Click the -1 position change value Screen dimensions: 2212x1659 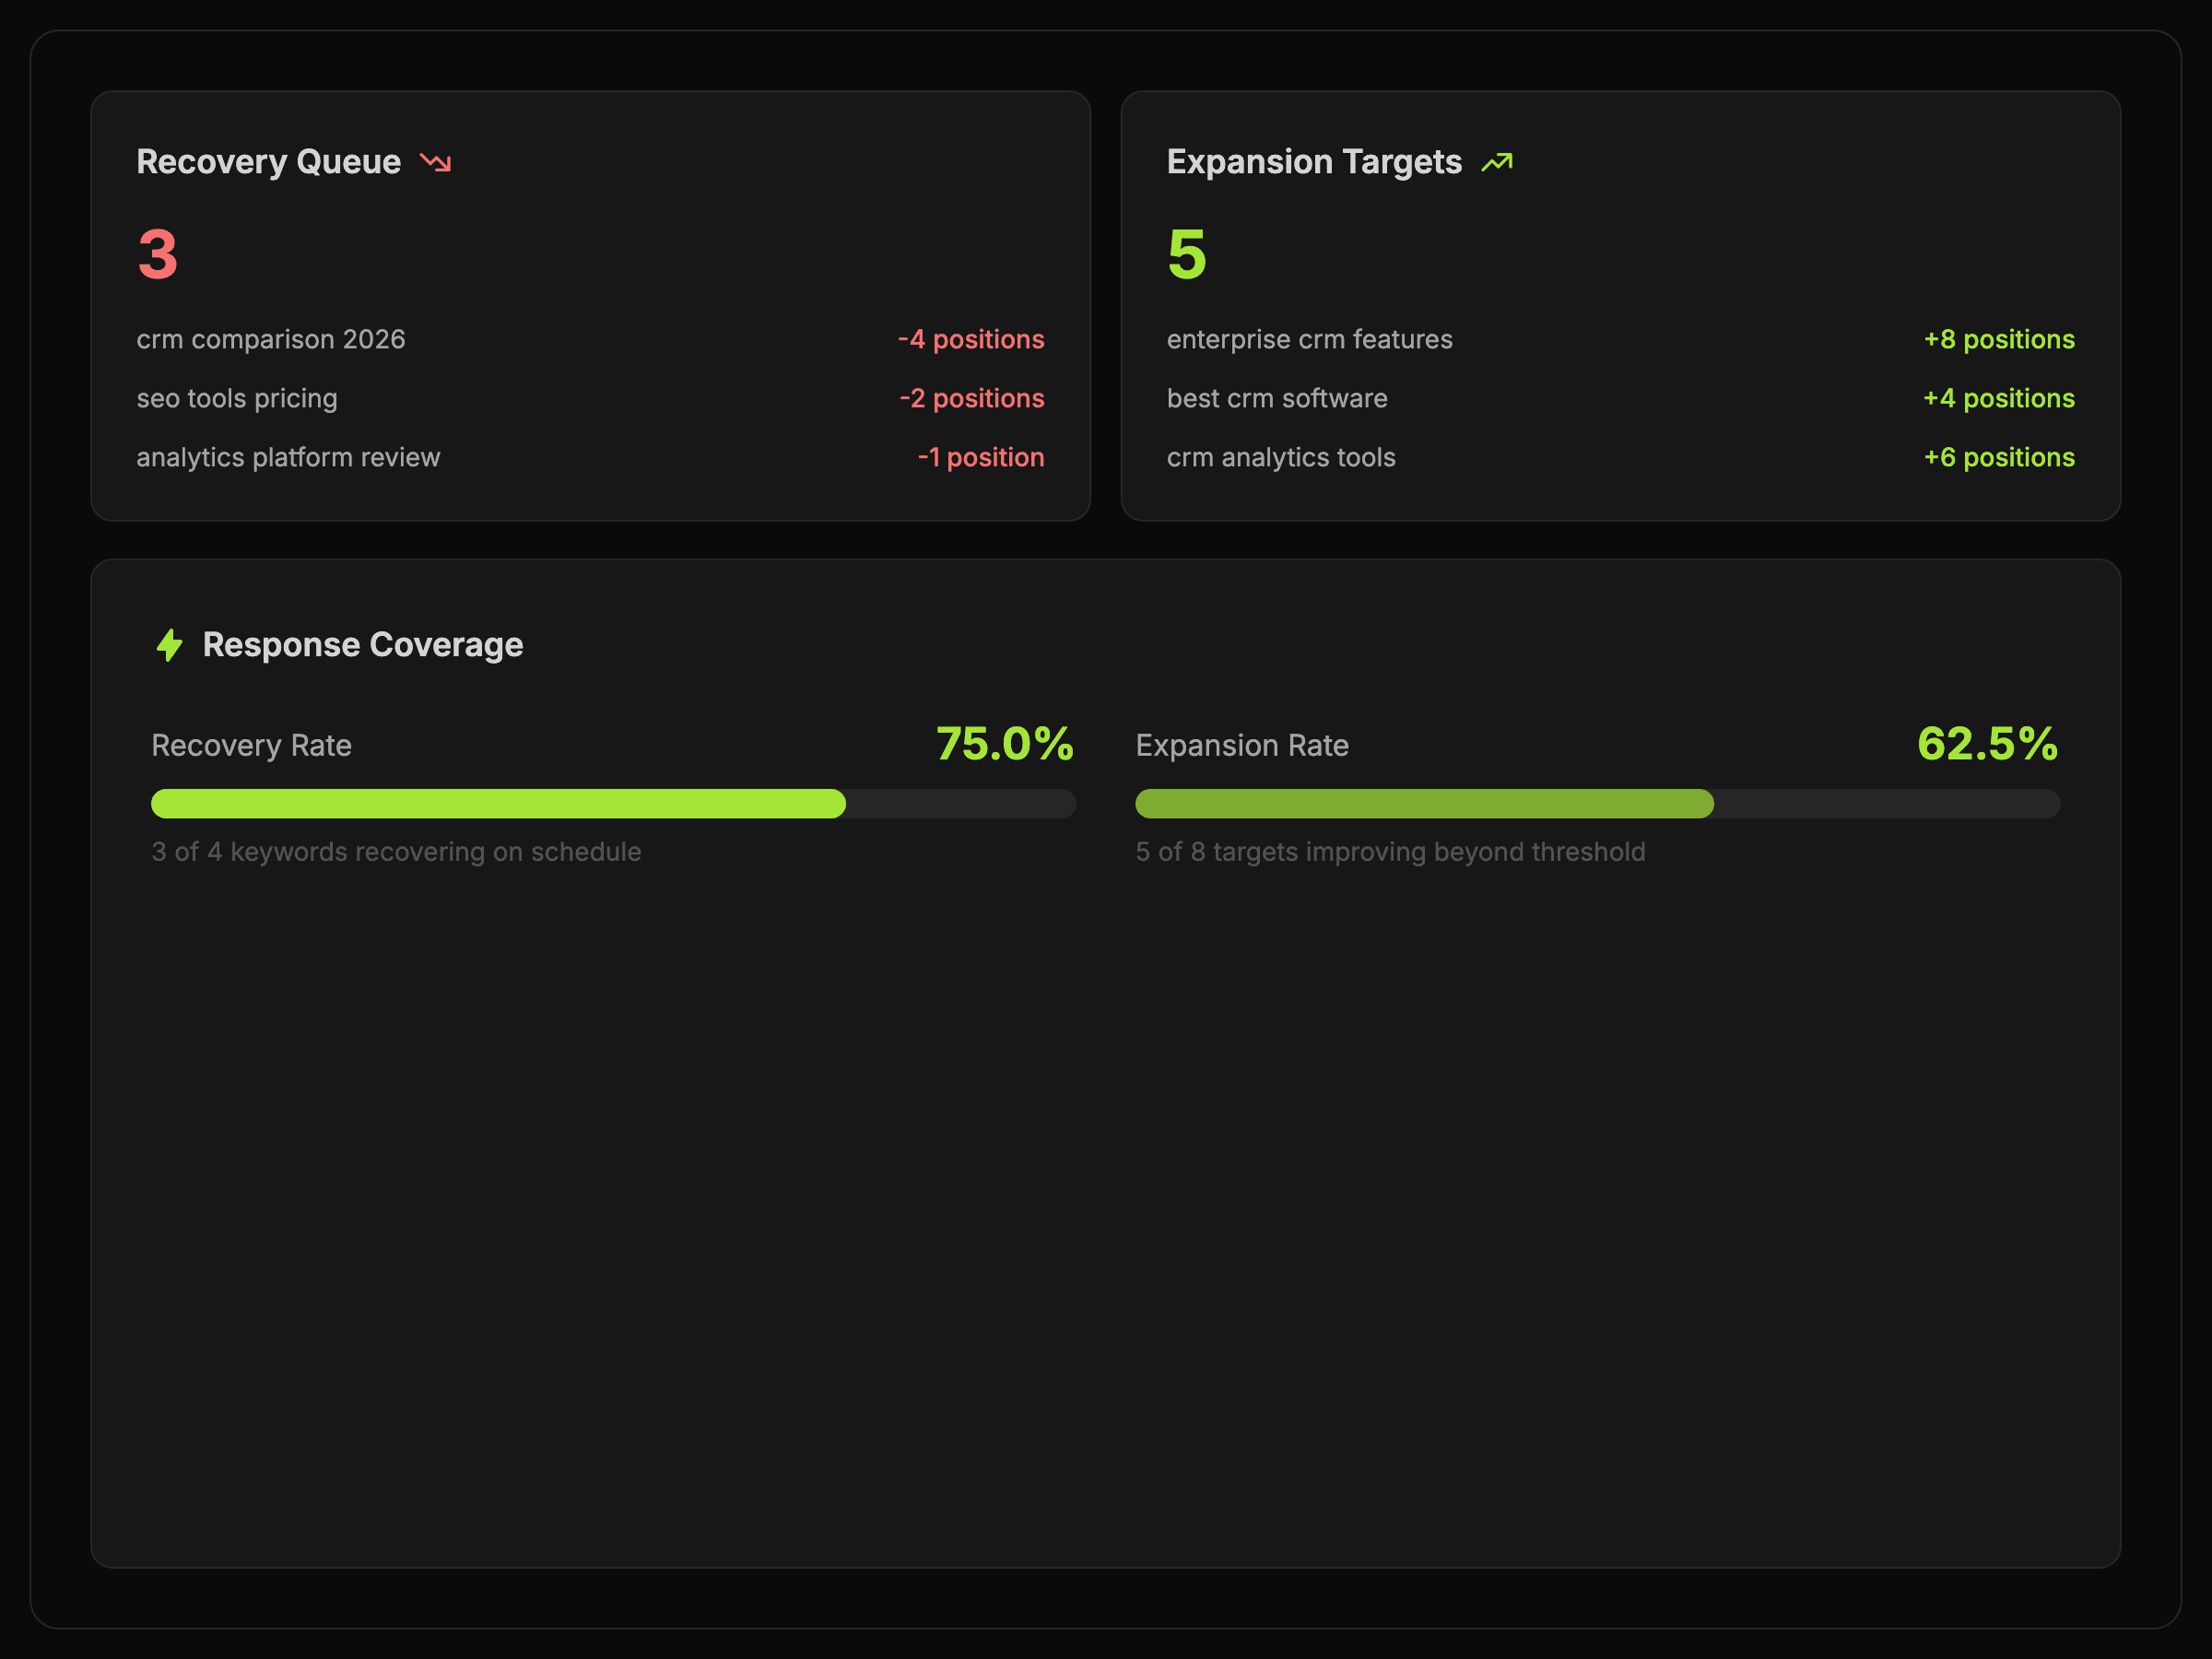pos(980,458)
